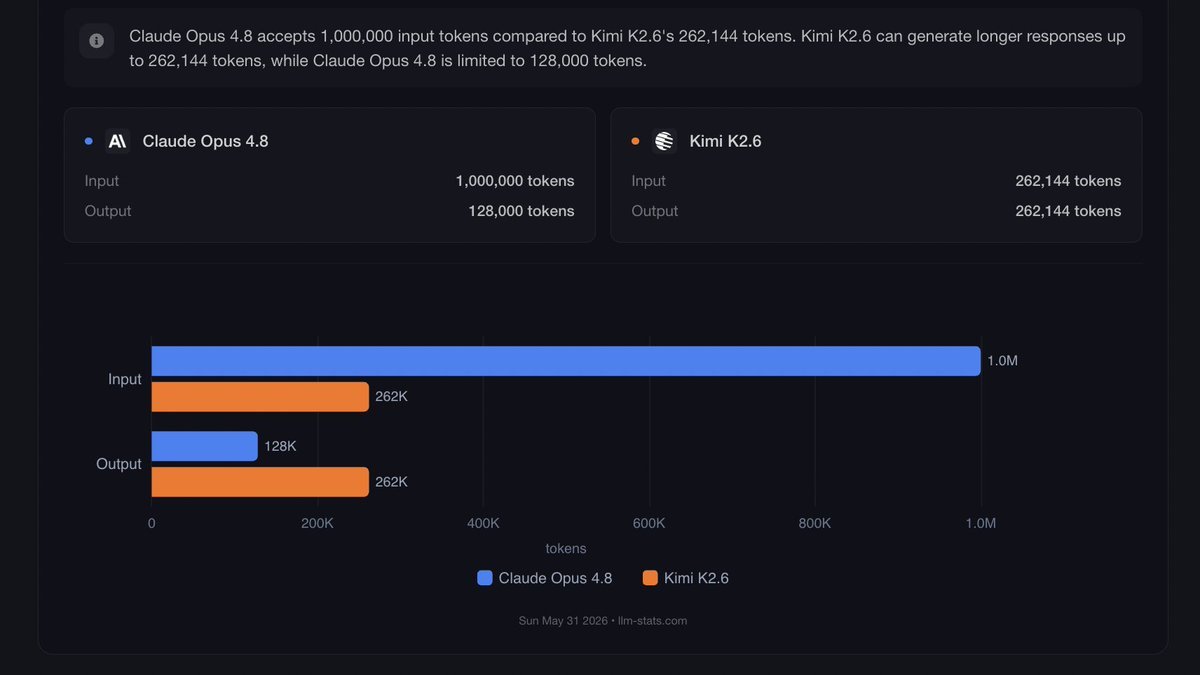
Task: Click the info icon in the summary banner
Action: point(96,41)
